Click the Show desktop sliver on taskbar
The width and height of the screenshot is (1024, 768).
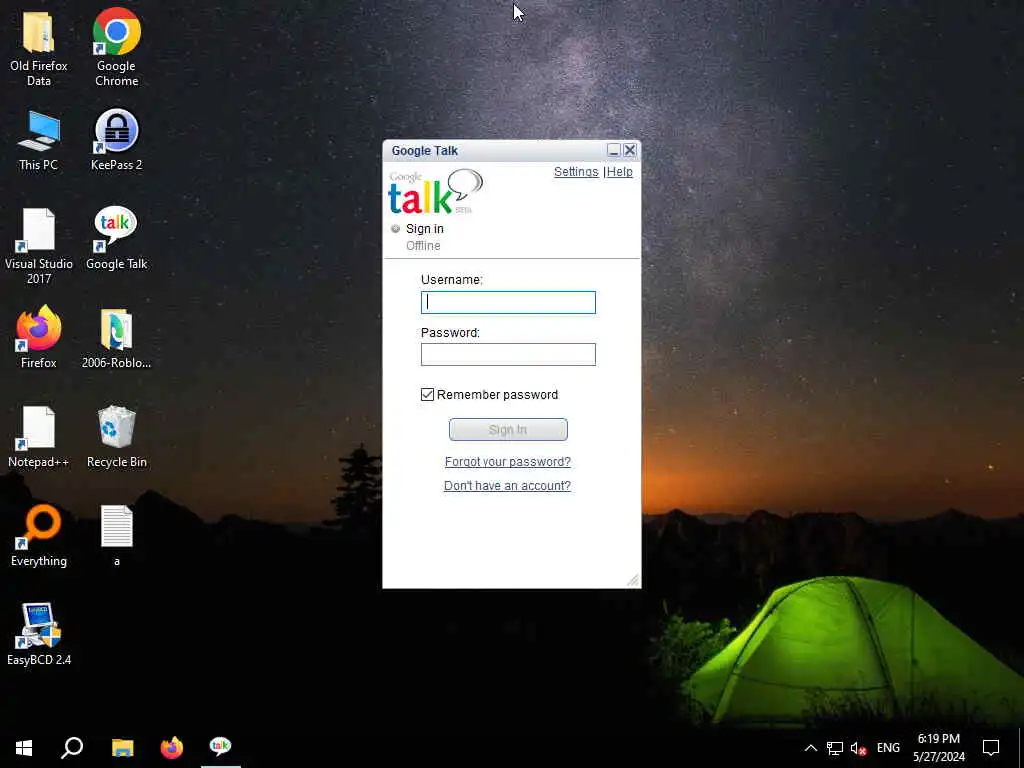click(x=1021, y=748)
